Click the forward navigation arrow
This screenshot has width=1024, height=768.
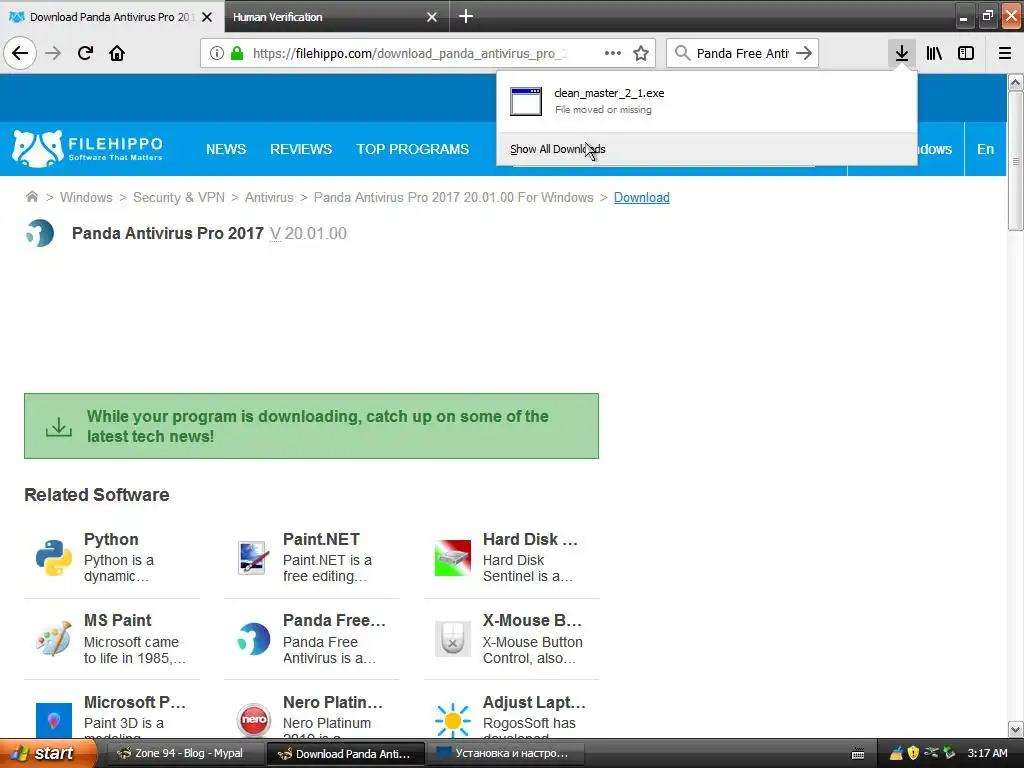(53, 53)
